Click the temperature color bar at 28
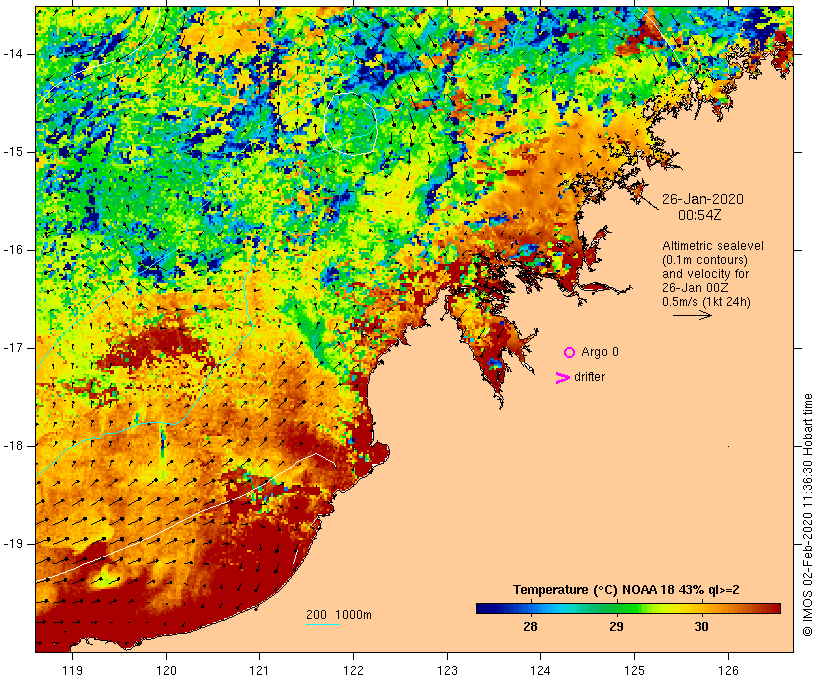The height and width of the screenshot is (680, 820). [x=530, y=608]
